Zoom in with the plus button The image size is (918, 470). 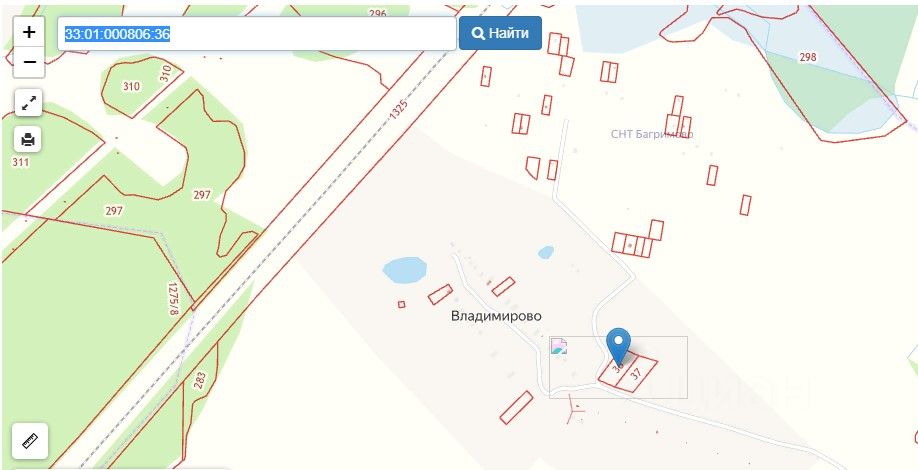point(29,32)
